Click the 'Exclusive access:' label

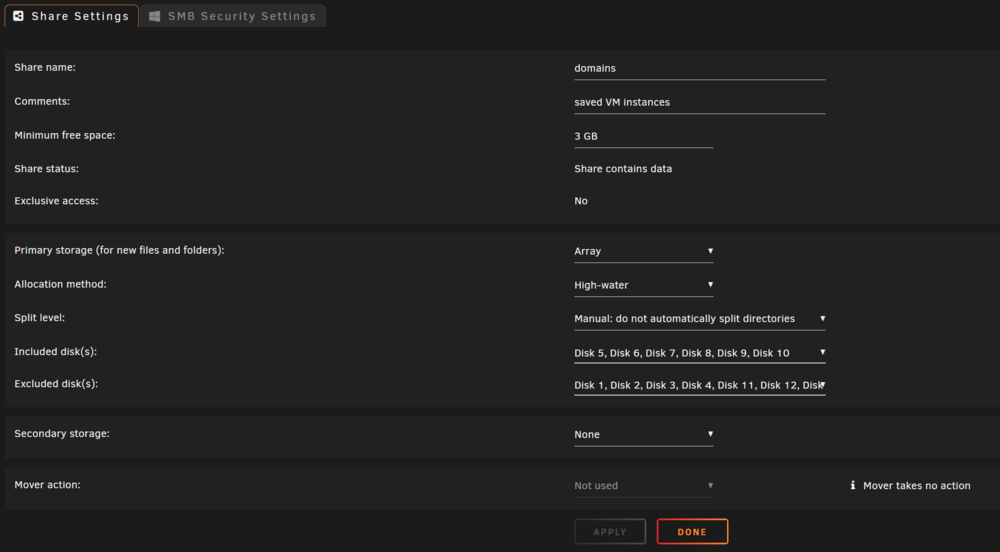tap(56, 201)
